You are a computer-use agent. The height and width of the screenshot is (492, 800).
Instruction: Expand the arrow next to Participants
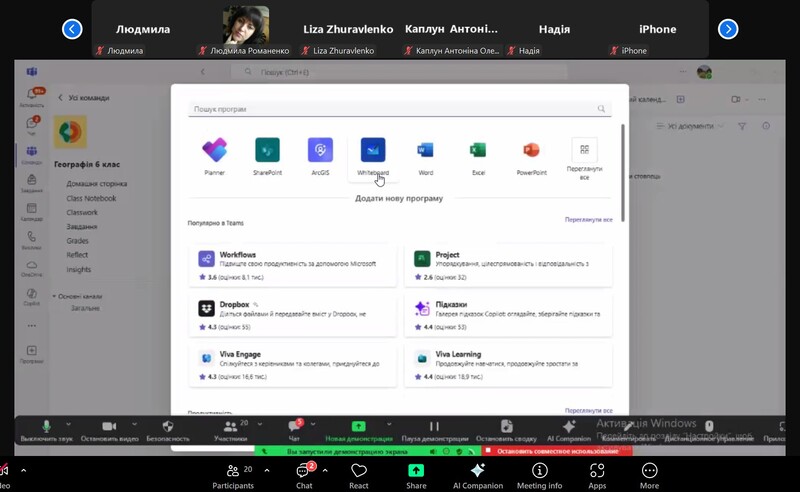(267, 470)
